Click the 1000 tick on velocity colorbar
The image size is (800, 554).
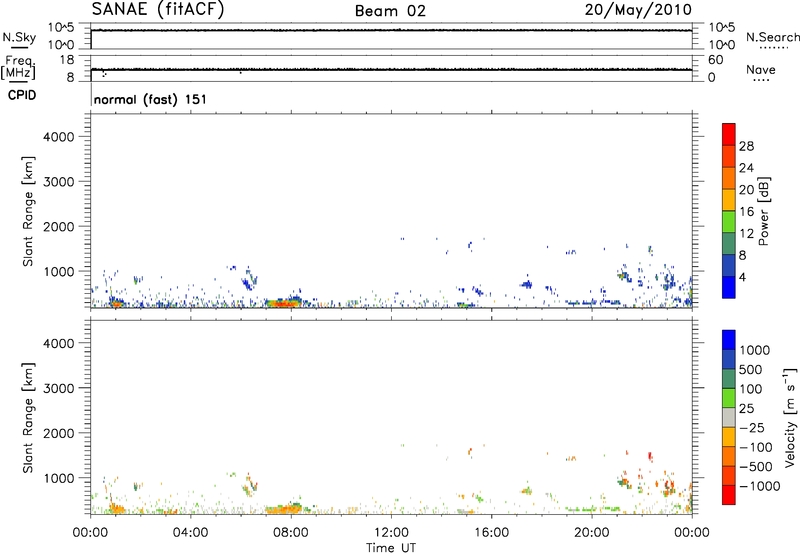[x=754, y=350]
